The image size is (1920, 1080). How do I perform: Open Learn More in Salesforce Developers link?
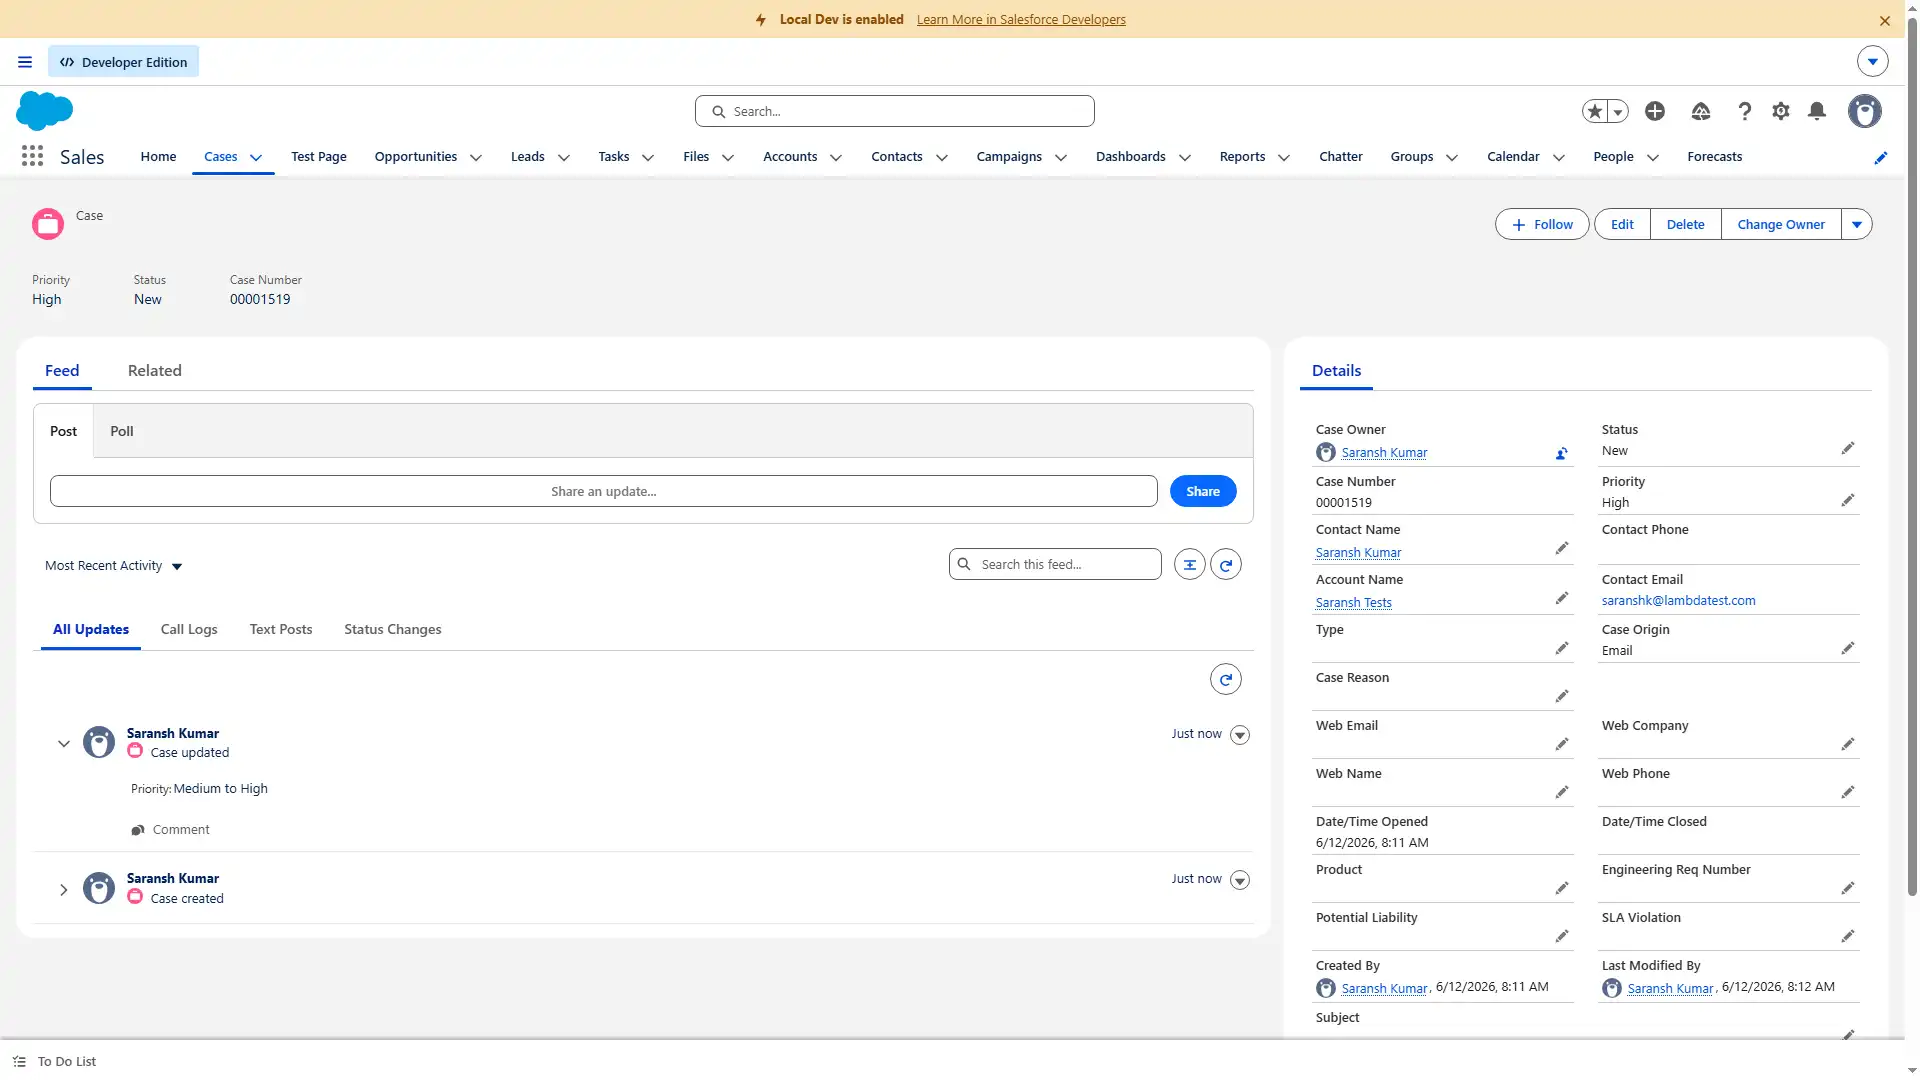pyautogui.click(x=1021, y=20)
